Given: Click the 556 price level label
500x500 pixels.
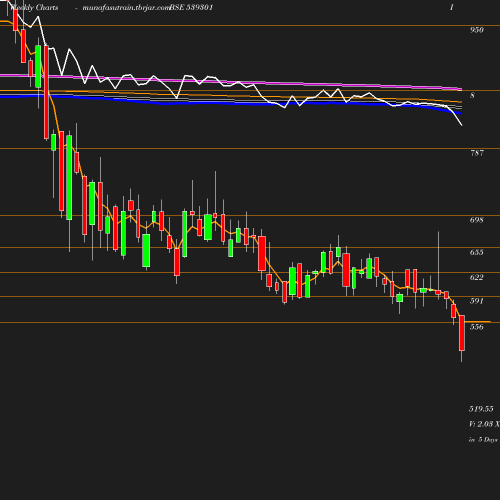Looking at the screenshot, I should coord(476,327).
